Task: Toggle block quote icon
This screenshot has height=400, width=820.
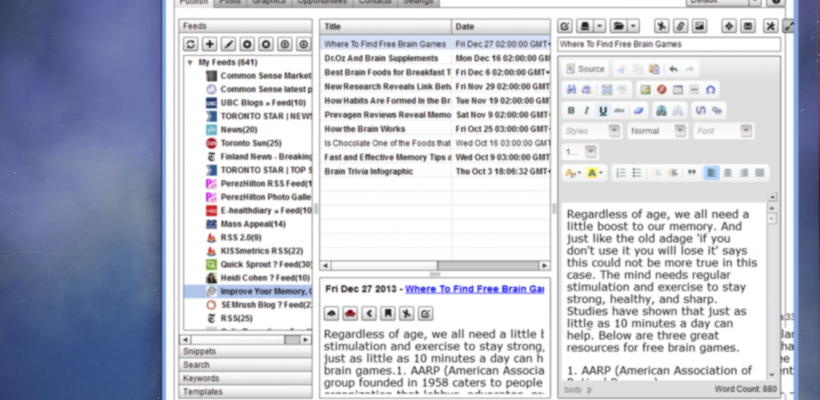Action: coord(691,173)
